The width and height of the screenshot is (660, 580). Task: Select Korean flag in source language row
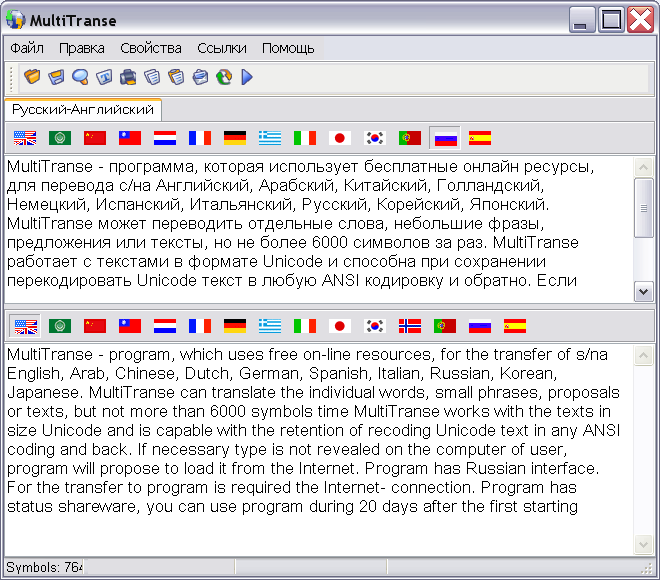[375, 138]
